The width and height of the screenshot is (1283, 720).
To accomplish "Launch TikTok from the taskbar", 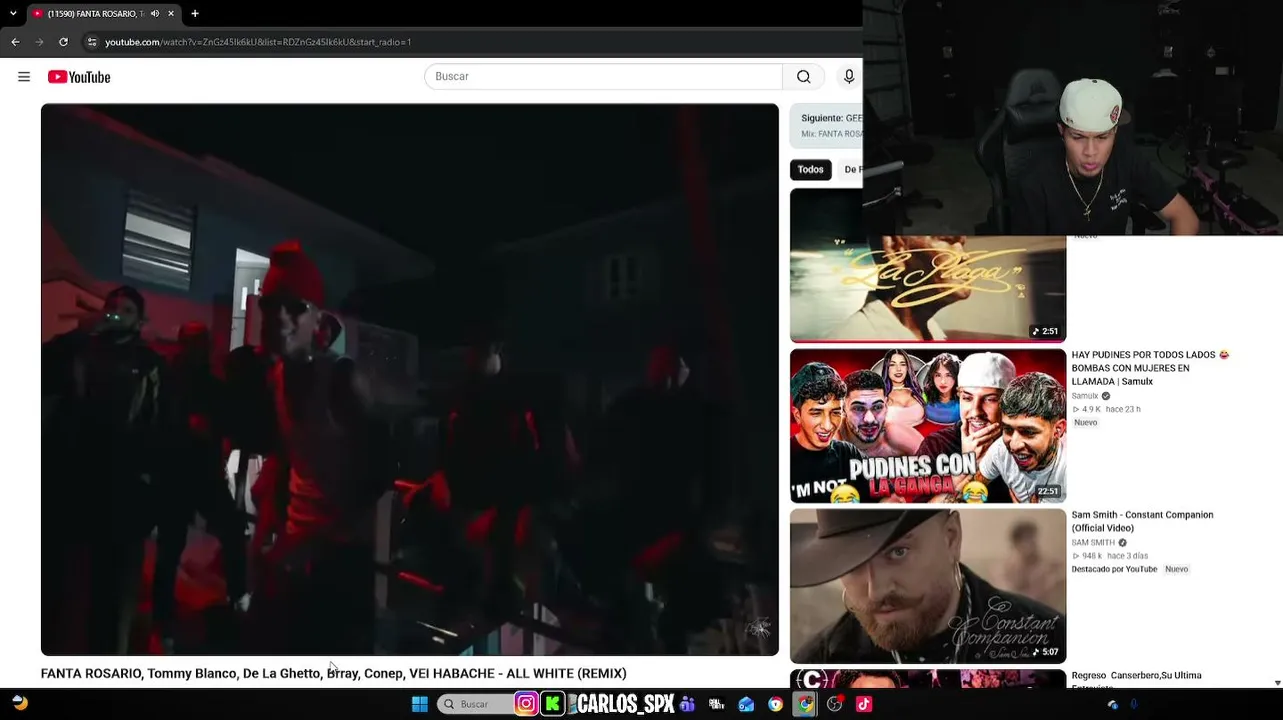I will 864,704.
